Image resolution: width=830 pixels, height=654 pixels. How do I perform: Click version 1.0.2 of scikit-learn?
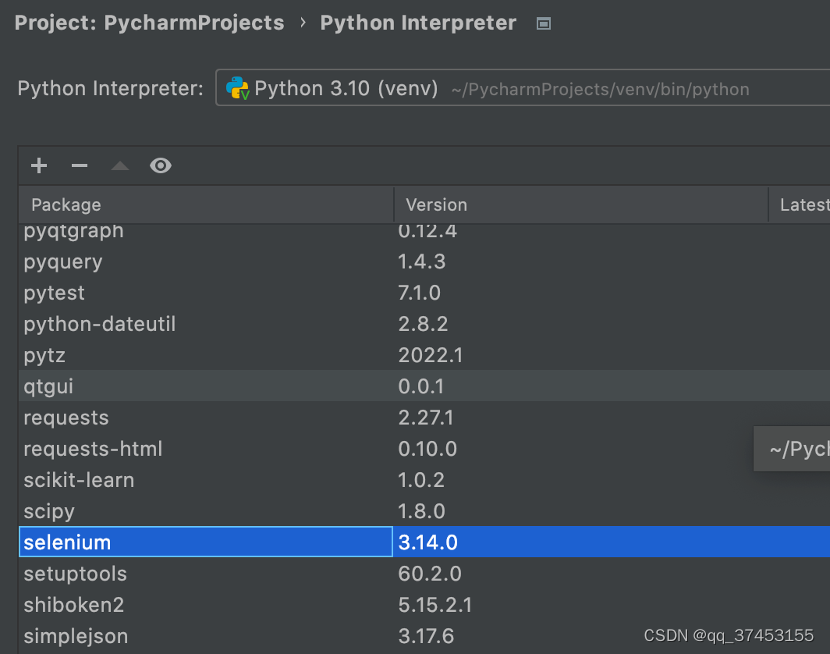421,480
